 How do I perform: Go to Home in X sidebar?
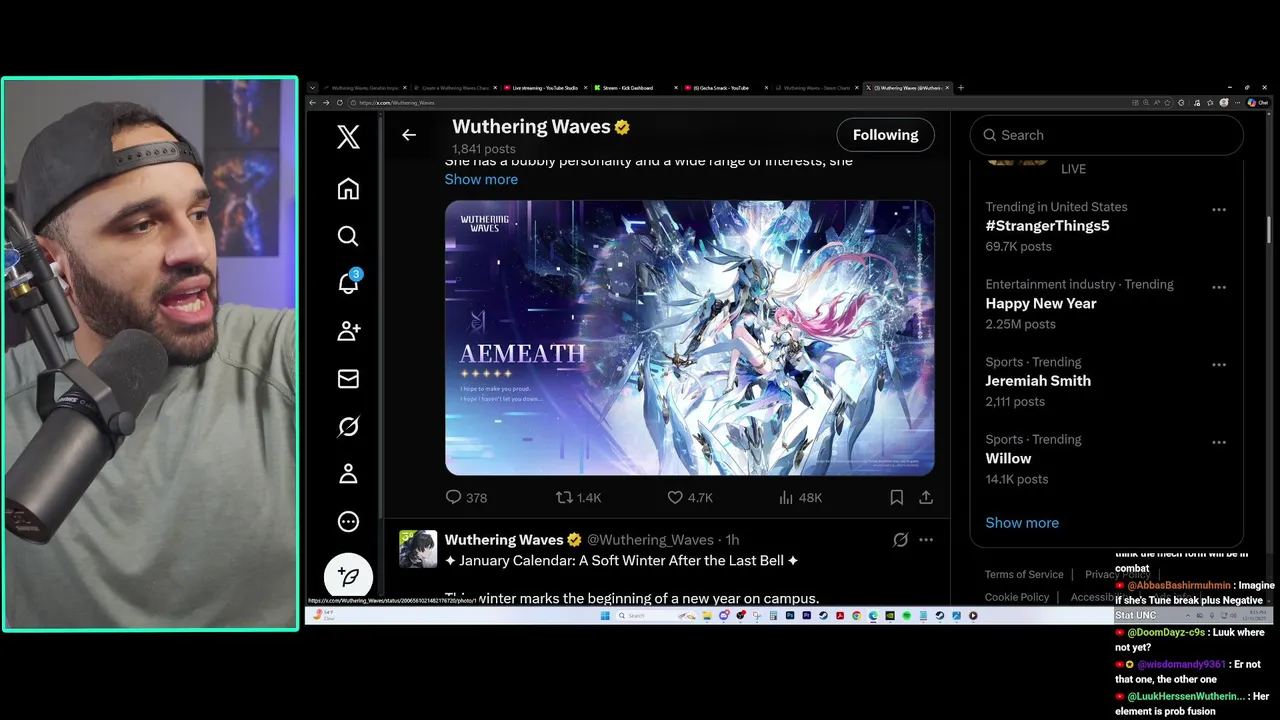point(348,189)
